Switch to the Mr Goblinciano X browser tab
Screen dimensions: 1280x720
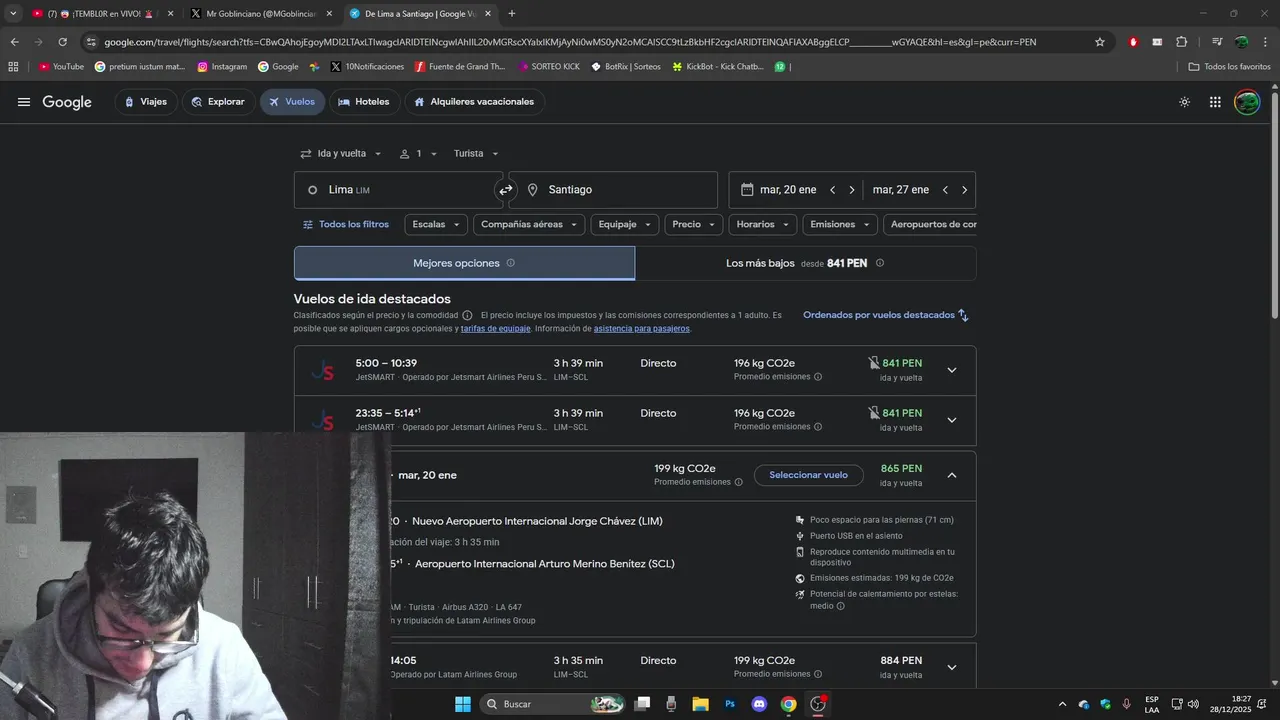coord(261,14)
